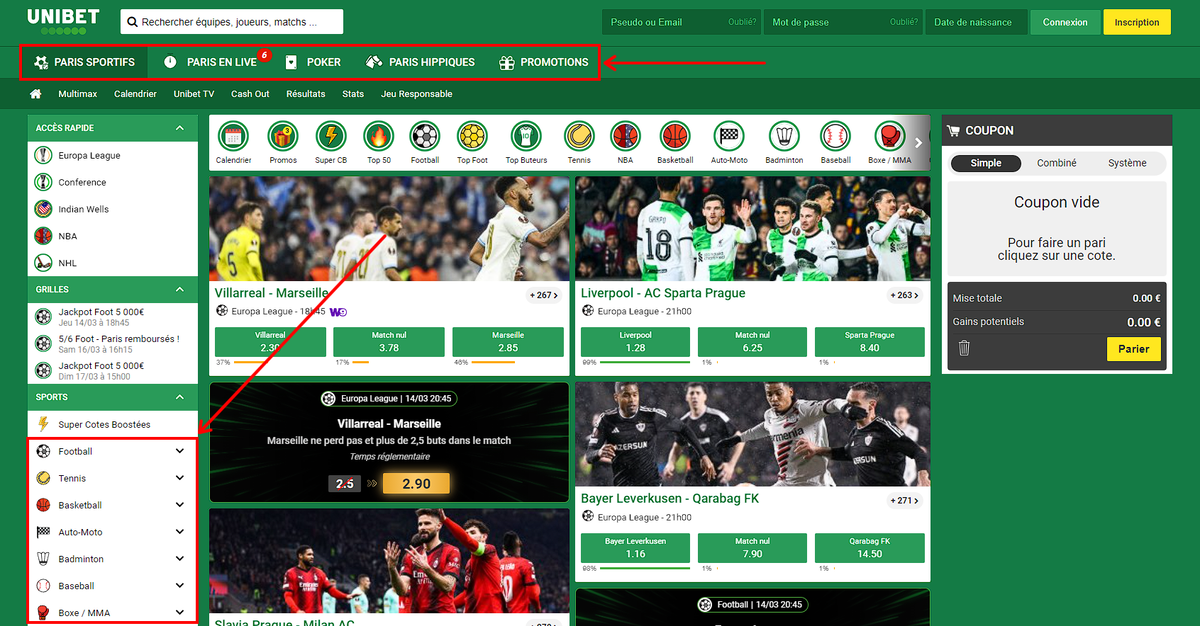The height and width of the screenshot is (626, 1200).
Task: Collapse the Grilles section
Action: pyautogui.click(x=180, y=289)
